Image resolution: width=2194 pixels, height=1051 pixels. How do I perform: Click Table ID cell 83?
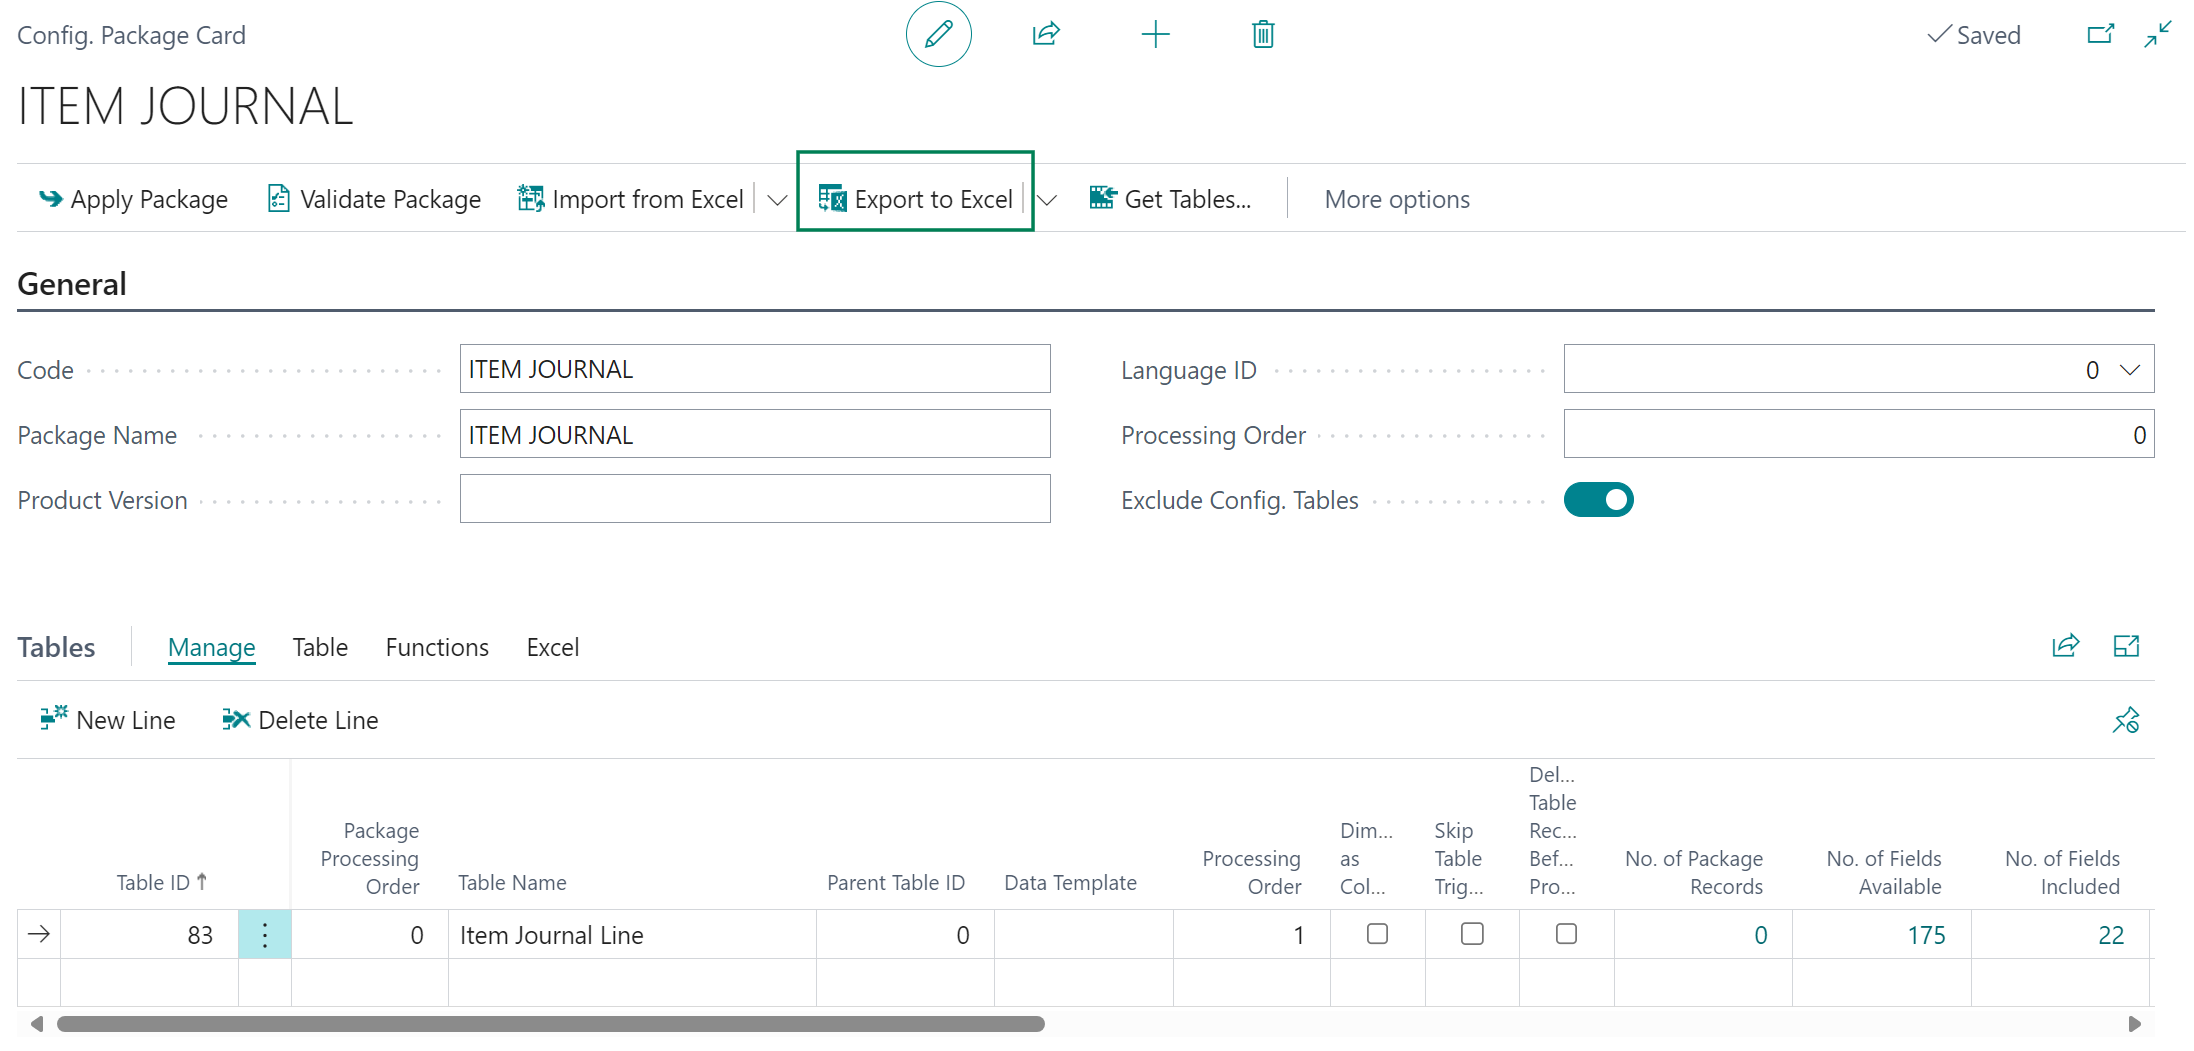click(149, 934)
